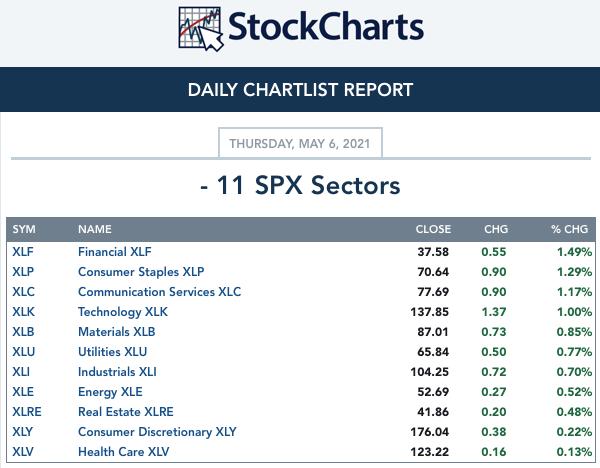The height and width of the screenshot is (468, 600).
Task: Click the CLOSE column header
Action: 433,229
